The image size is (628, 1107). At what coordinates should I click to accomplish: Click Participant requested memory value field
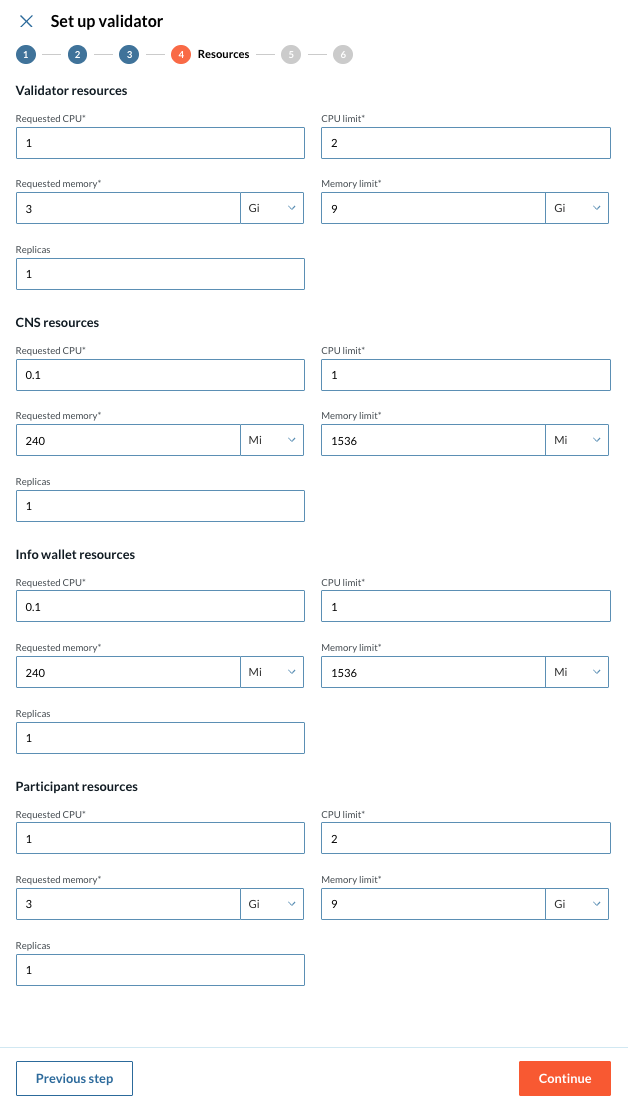[x=128, y=904]
